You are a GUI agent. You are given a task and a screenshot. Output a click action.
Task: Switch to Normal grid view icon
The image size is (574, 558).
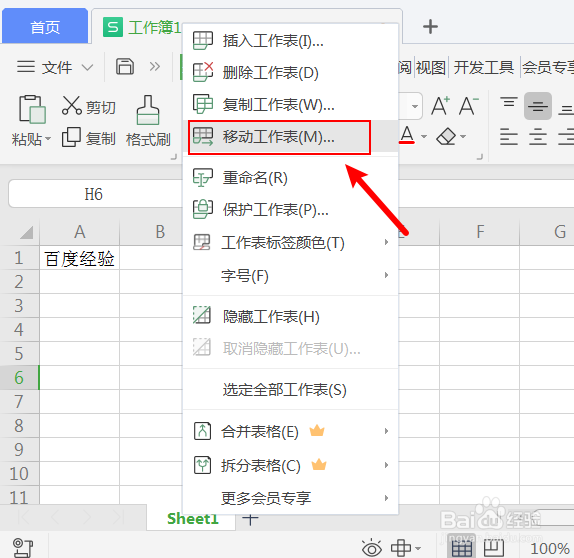pyautogui.click(x=462, y=548)
